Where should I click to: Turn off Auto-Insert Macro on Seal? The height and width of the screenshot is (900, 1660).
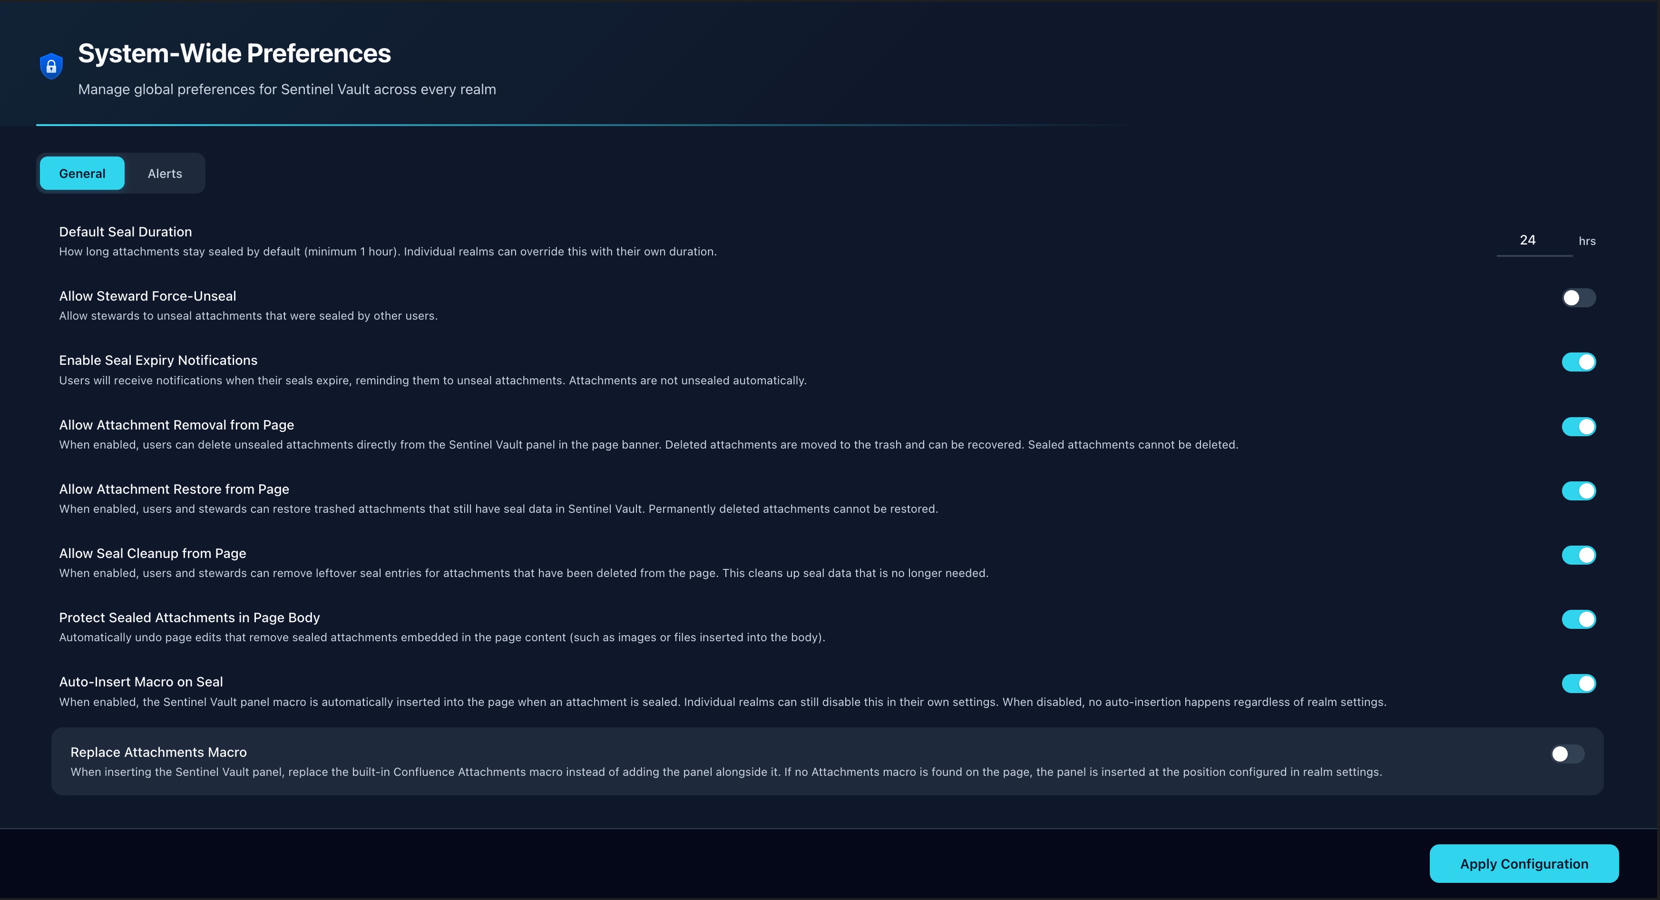(x=1578, y=684)
